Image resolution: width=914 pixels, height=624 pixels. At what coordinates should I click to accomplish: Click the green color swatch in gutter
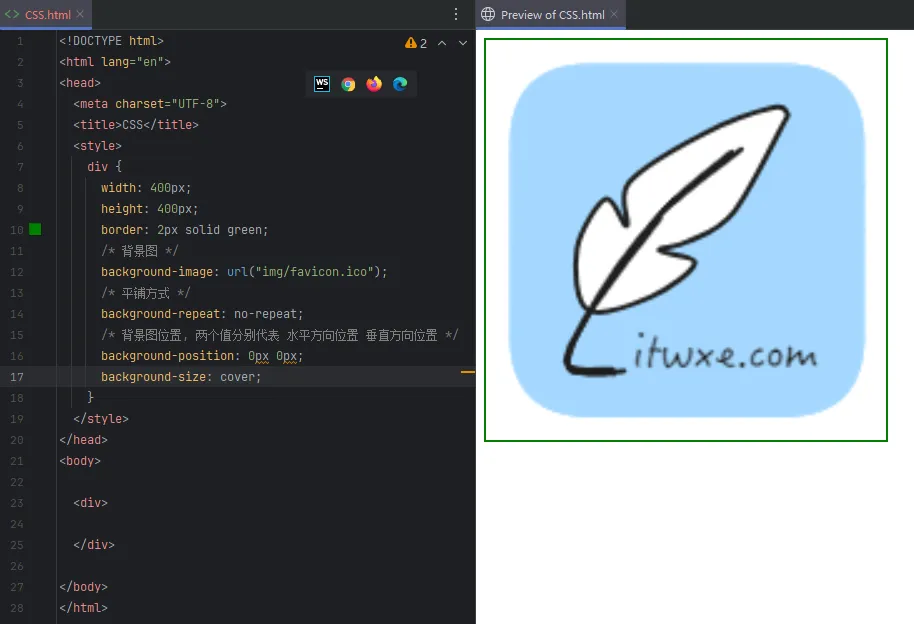35,230
